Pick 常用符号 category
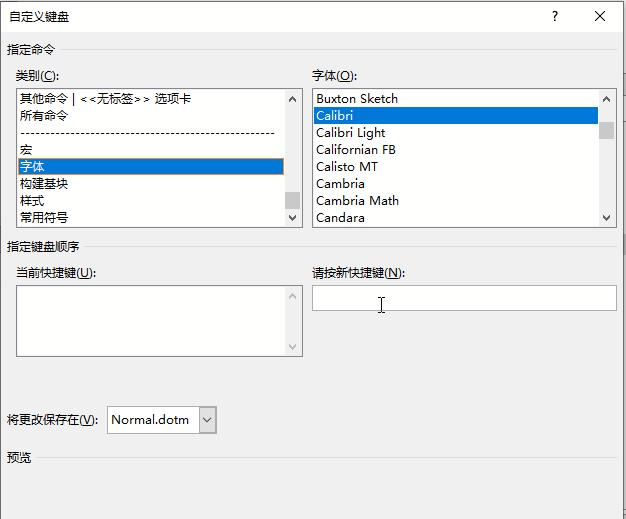Screen dimensions: 626x519 coord(151,218)
